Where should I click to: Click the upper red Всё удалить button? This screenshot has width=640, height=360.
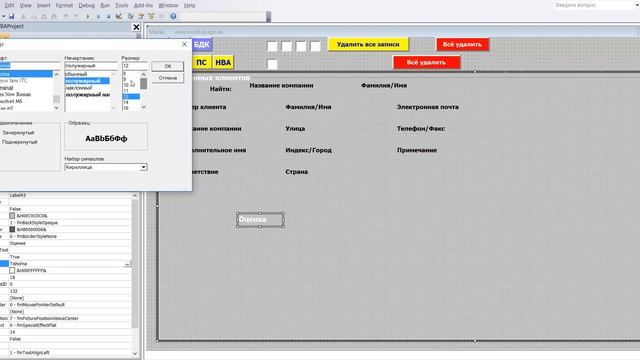(462, 44)
